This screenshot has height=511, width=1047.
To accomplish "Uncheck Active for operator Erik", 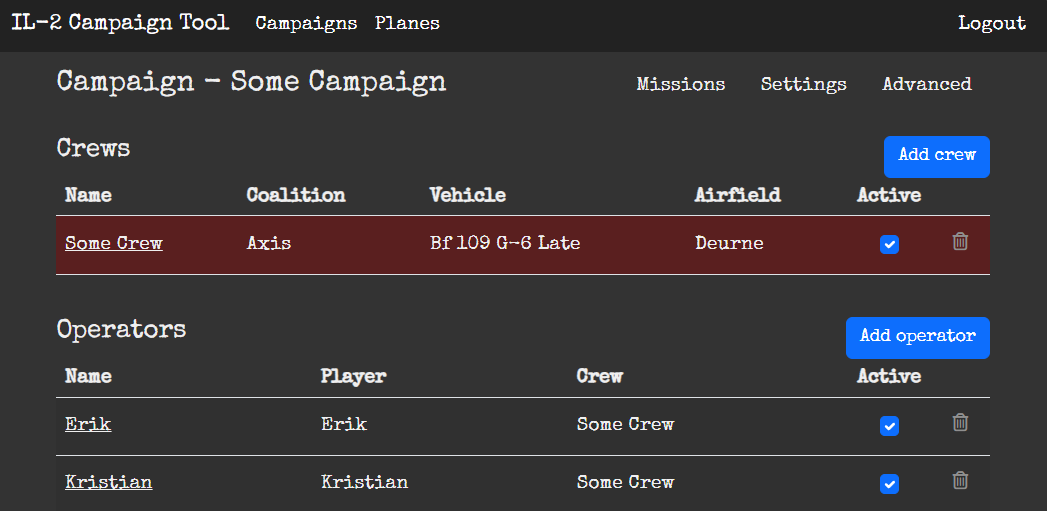I will click(x=889, y=426).
